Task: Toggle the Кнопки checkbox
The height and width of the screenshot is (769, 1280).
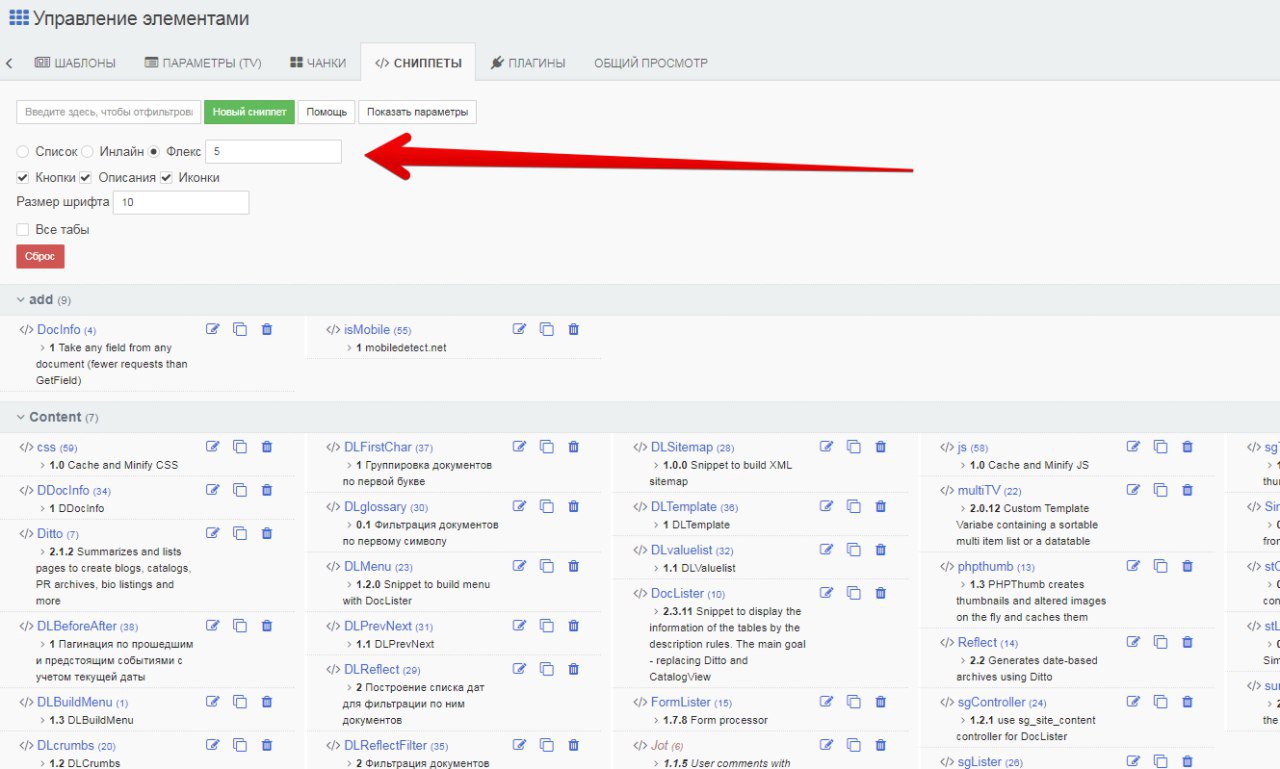Action: (x=23, y=178)
